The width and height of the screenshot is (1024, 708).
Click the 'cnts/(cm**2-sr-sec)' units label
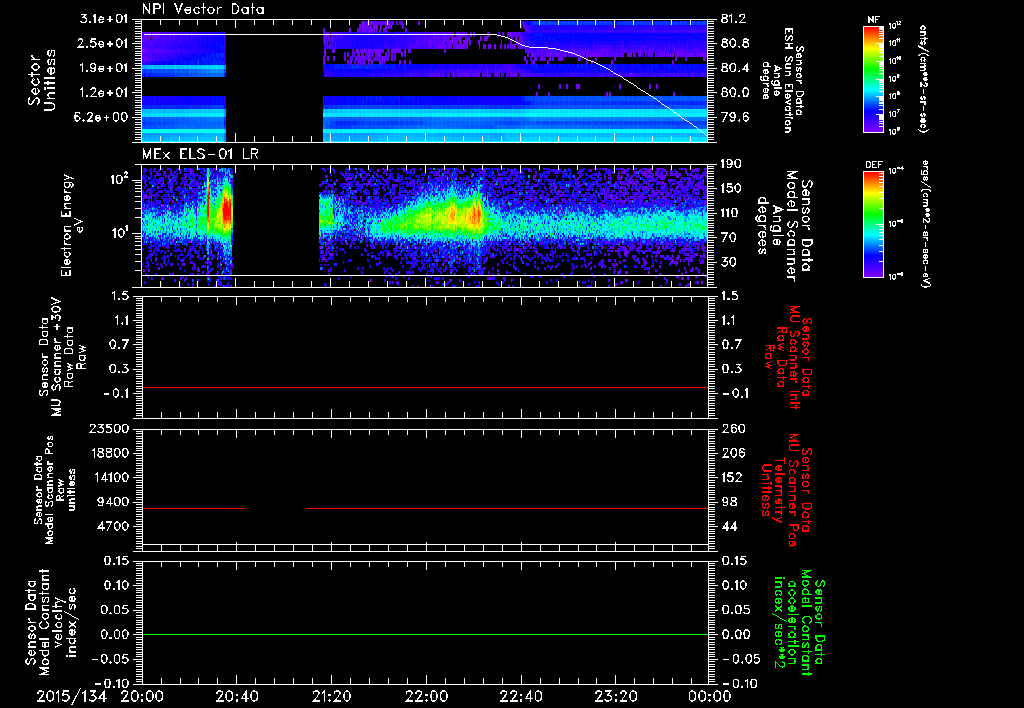click(923, 78)
